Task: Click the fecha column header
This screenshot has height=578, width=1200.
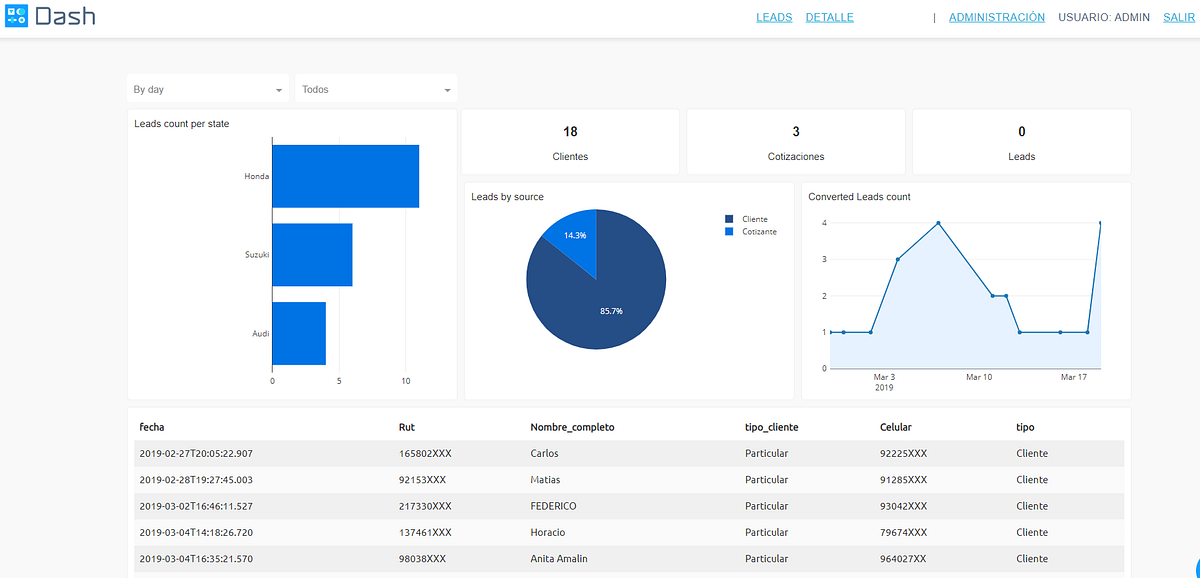Action: (151, 427)
